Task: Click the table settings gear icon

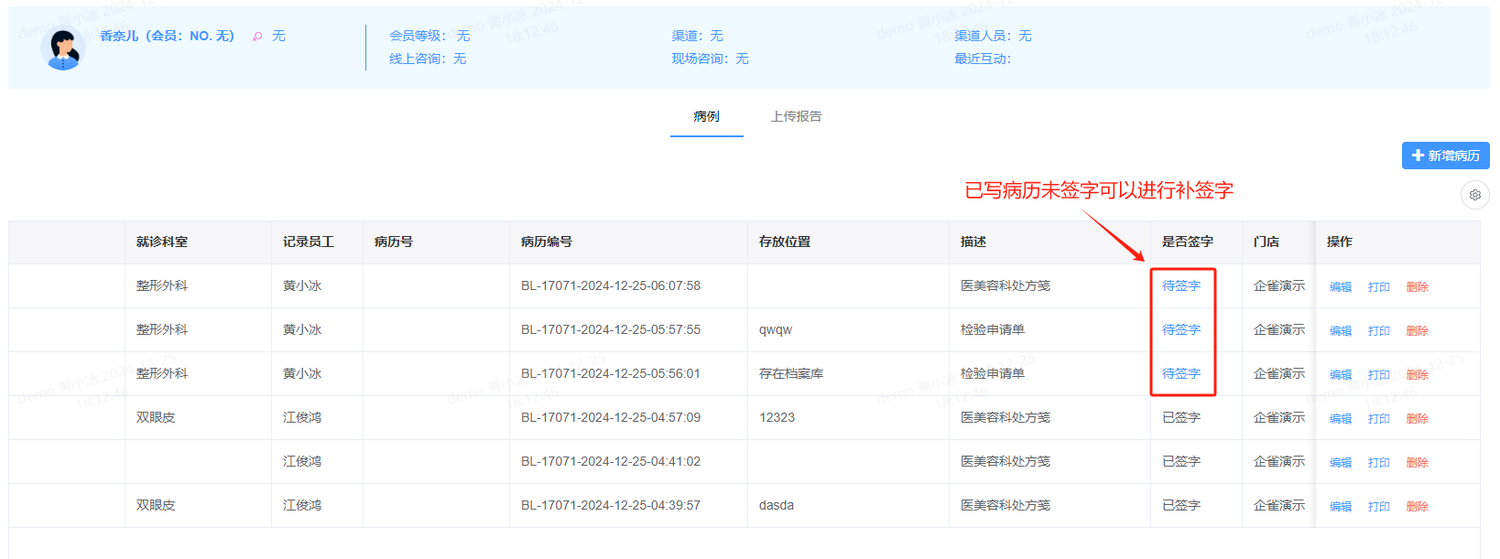Action: pos(1475,195)
